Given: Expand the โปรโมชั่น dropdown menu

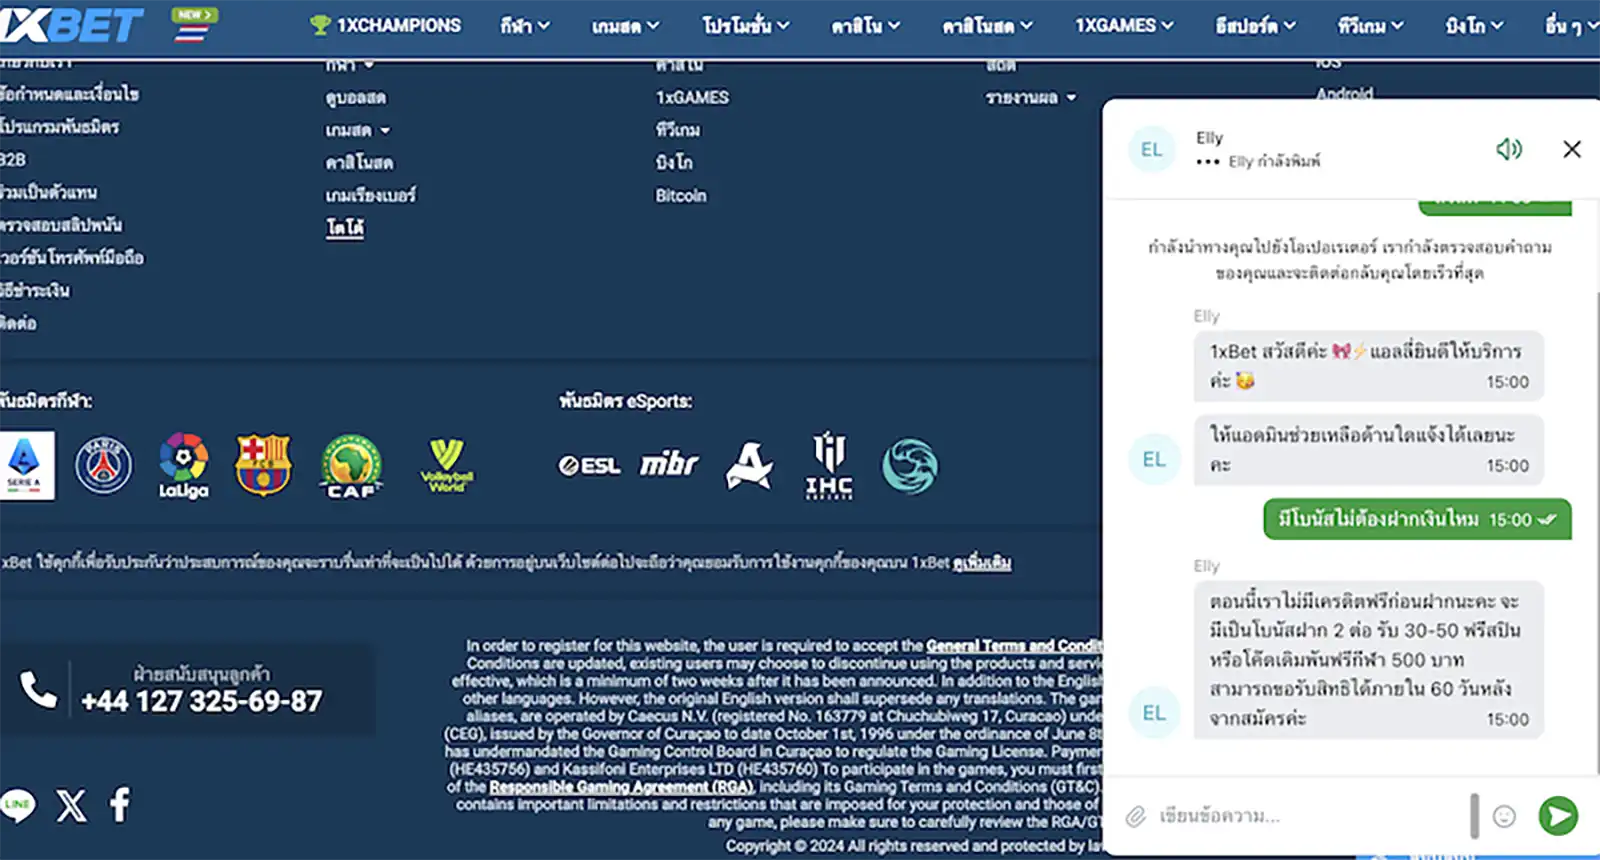Looking at the screenshot, I should 746,25.
